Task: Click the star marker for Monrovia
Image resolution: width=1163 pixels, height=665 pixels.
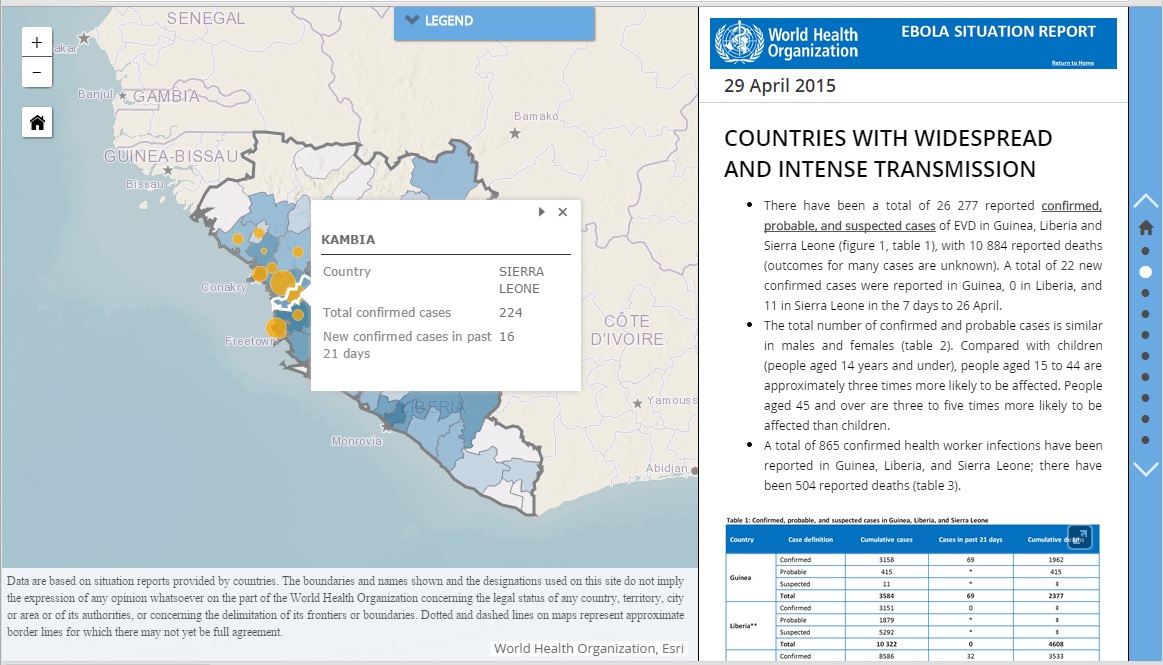Action: point(387,427)
